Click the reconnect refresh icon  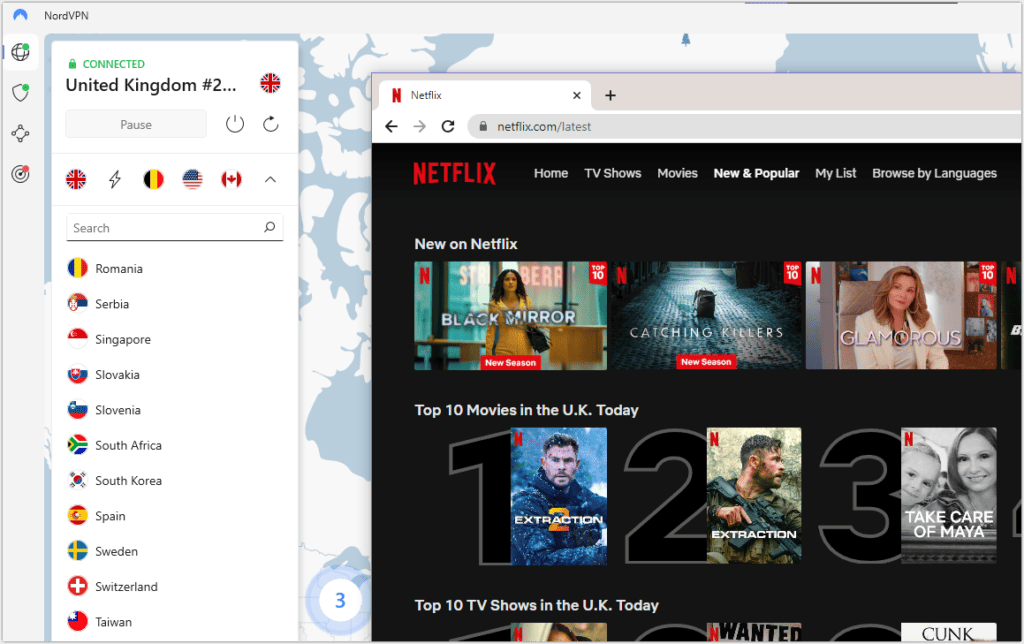click(x=270, y=124)
